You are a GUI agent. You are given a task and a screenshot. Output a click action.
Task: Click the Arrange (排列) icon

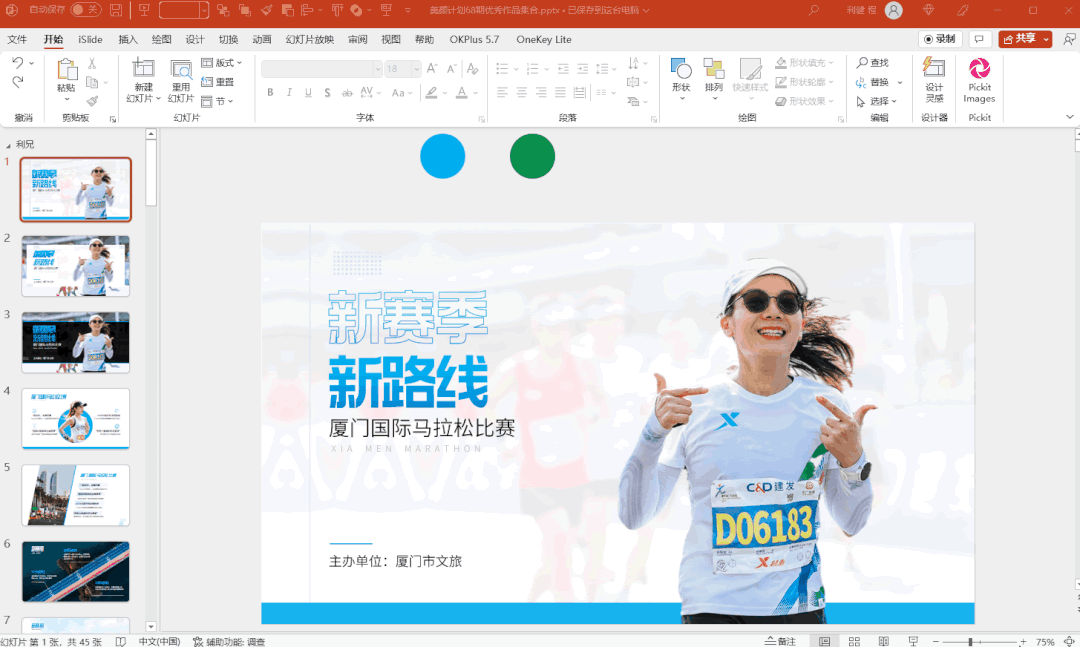(713, 70)
